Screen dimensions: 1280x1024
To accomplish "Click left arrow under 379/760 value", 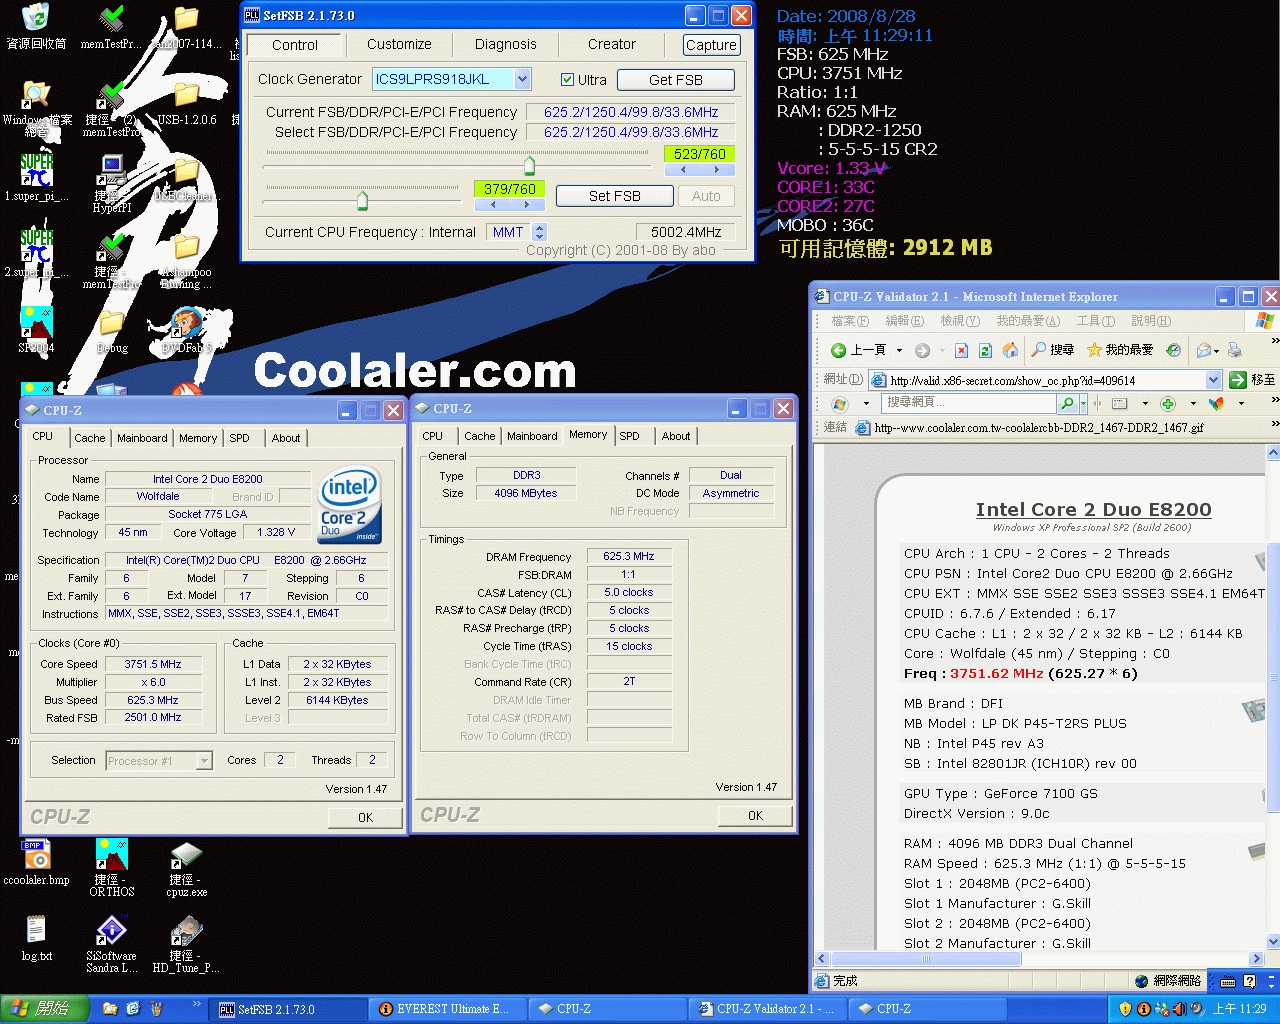I will [492, 205].
